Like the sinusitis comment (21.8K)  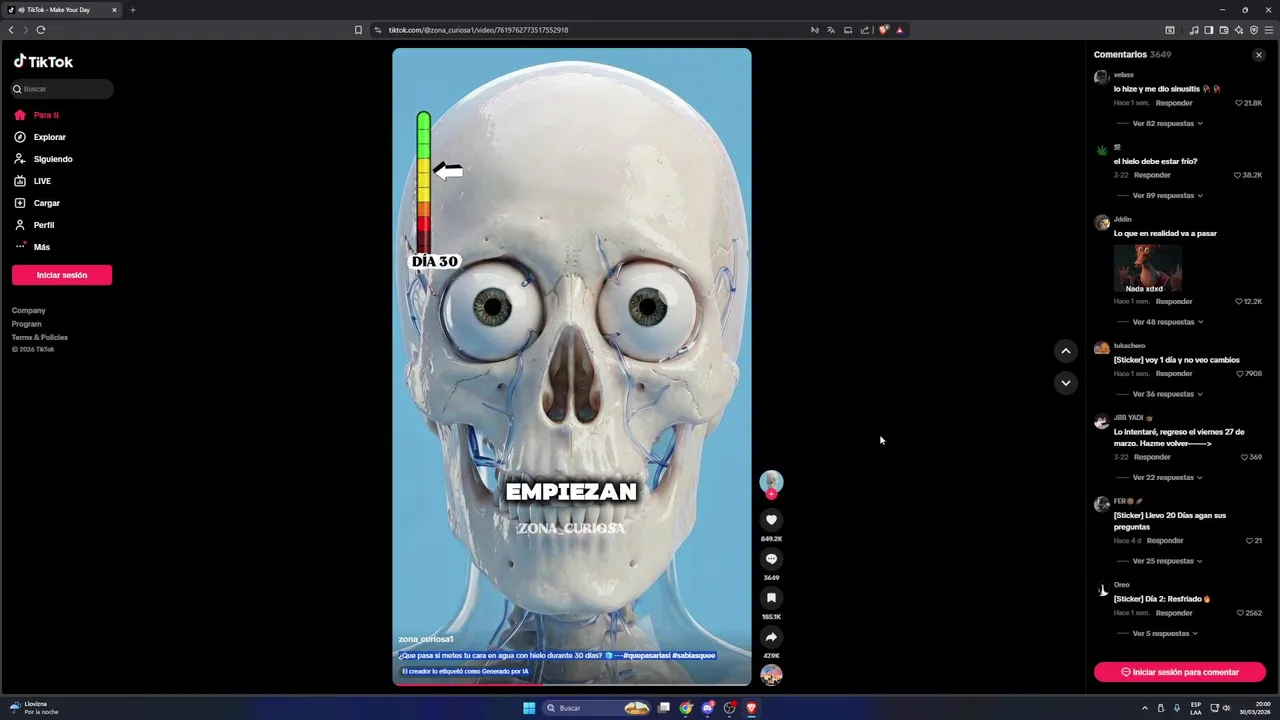tap(1239, 103)
